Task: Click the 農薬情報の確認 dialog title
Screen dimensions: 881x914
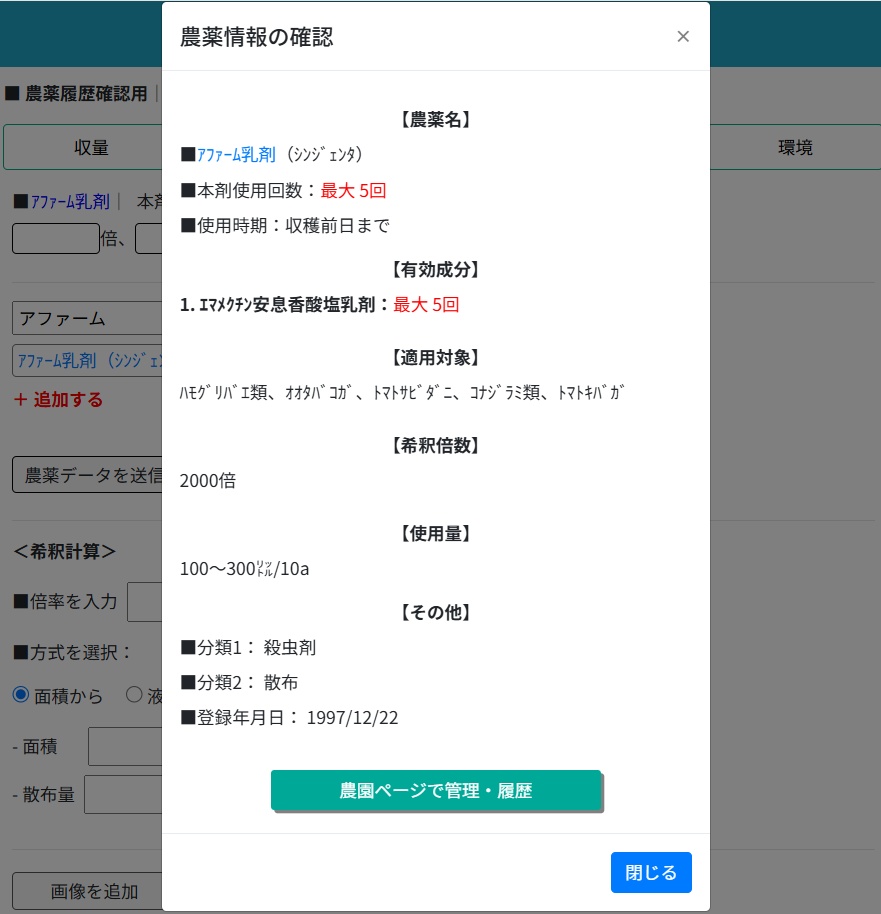Action: tap(257, 37)
